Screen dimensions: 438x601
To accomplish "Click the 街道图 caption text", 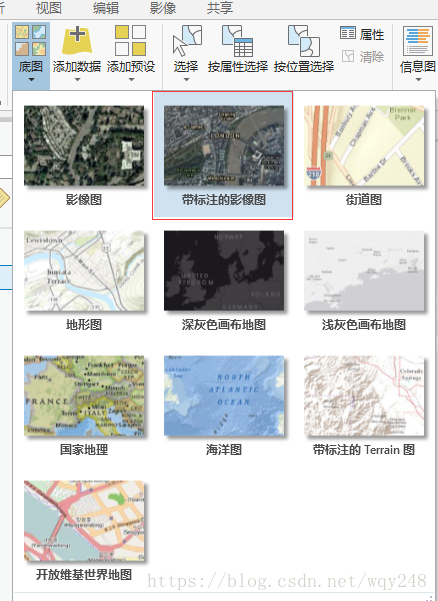I will (x=364, y=200).
